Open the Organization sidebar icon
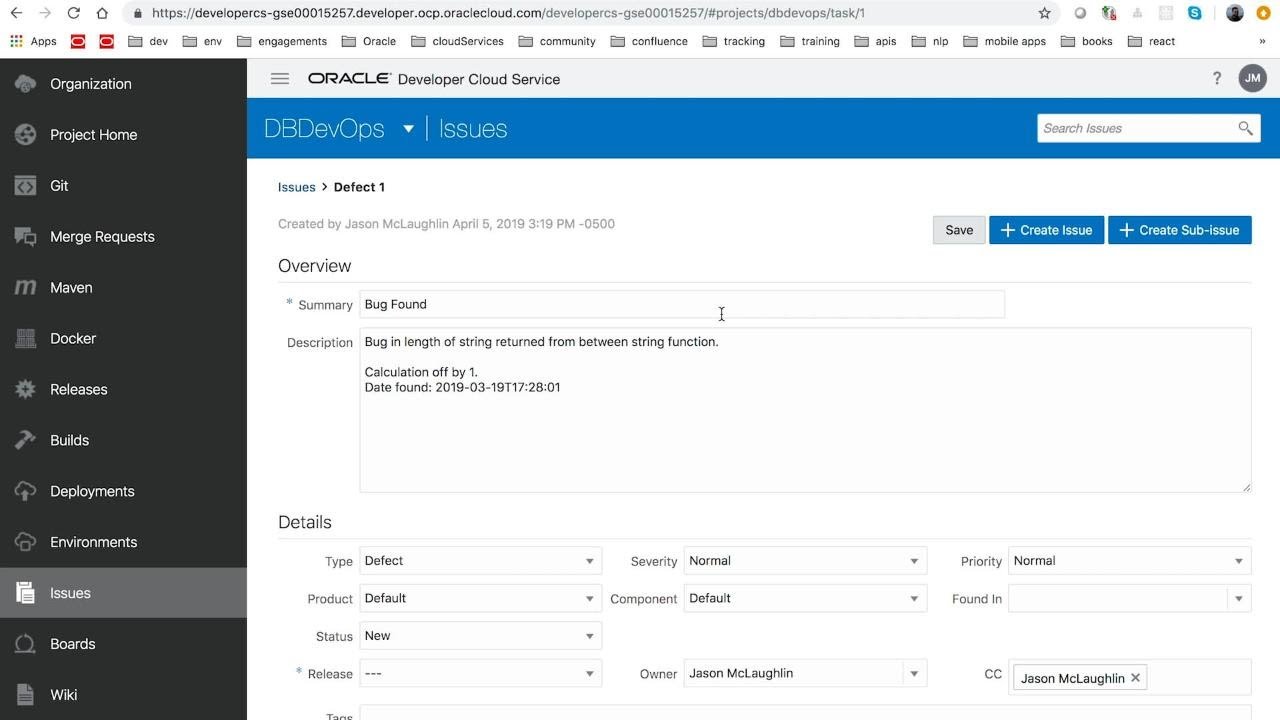 pos(26,84)
